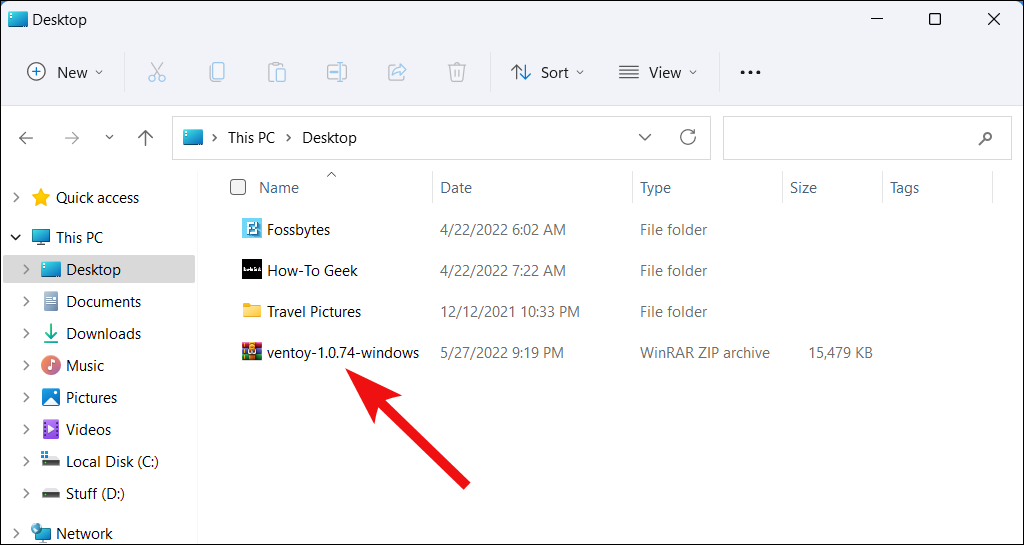Go up one folder level
The height and width of the screenshot is (545, 1024).
coord(146,138)
